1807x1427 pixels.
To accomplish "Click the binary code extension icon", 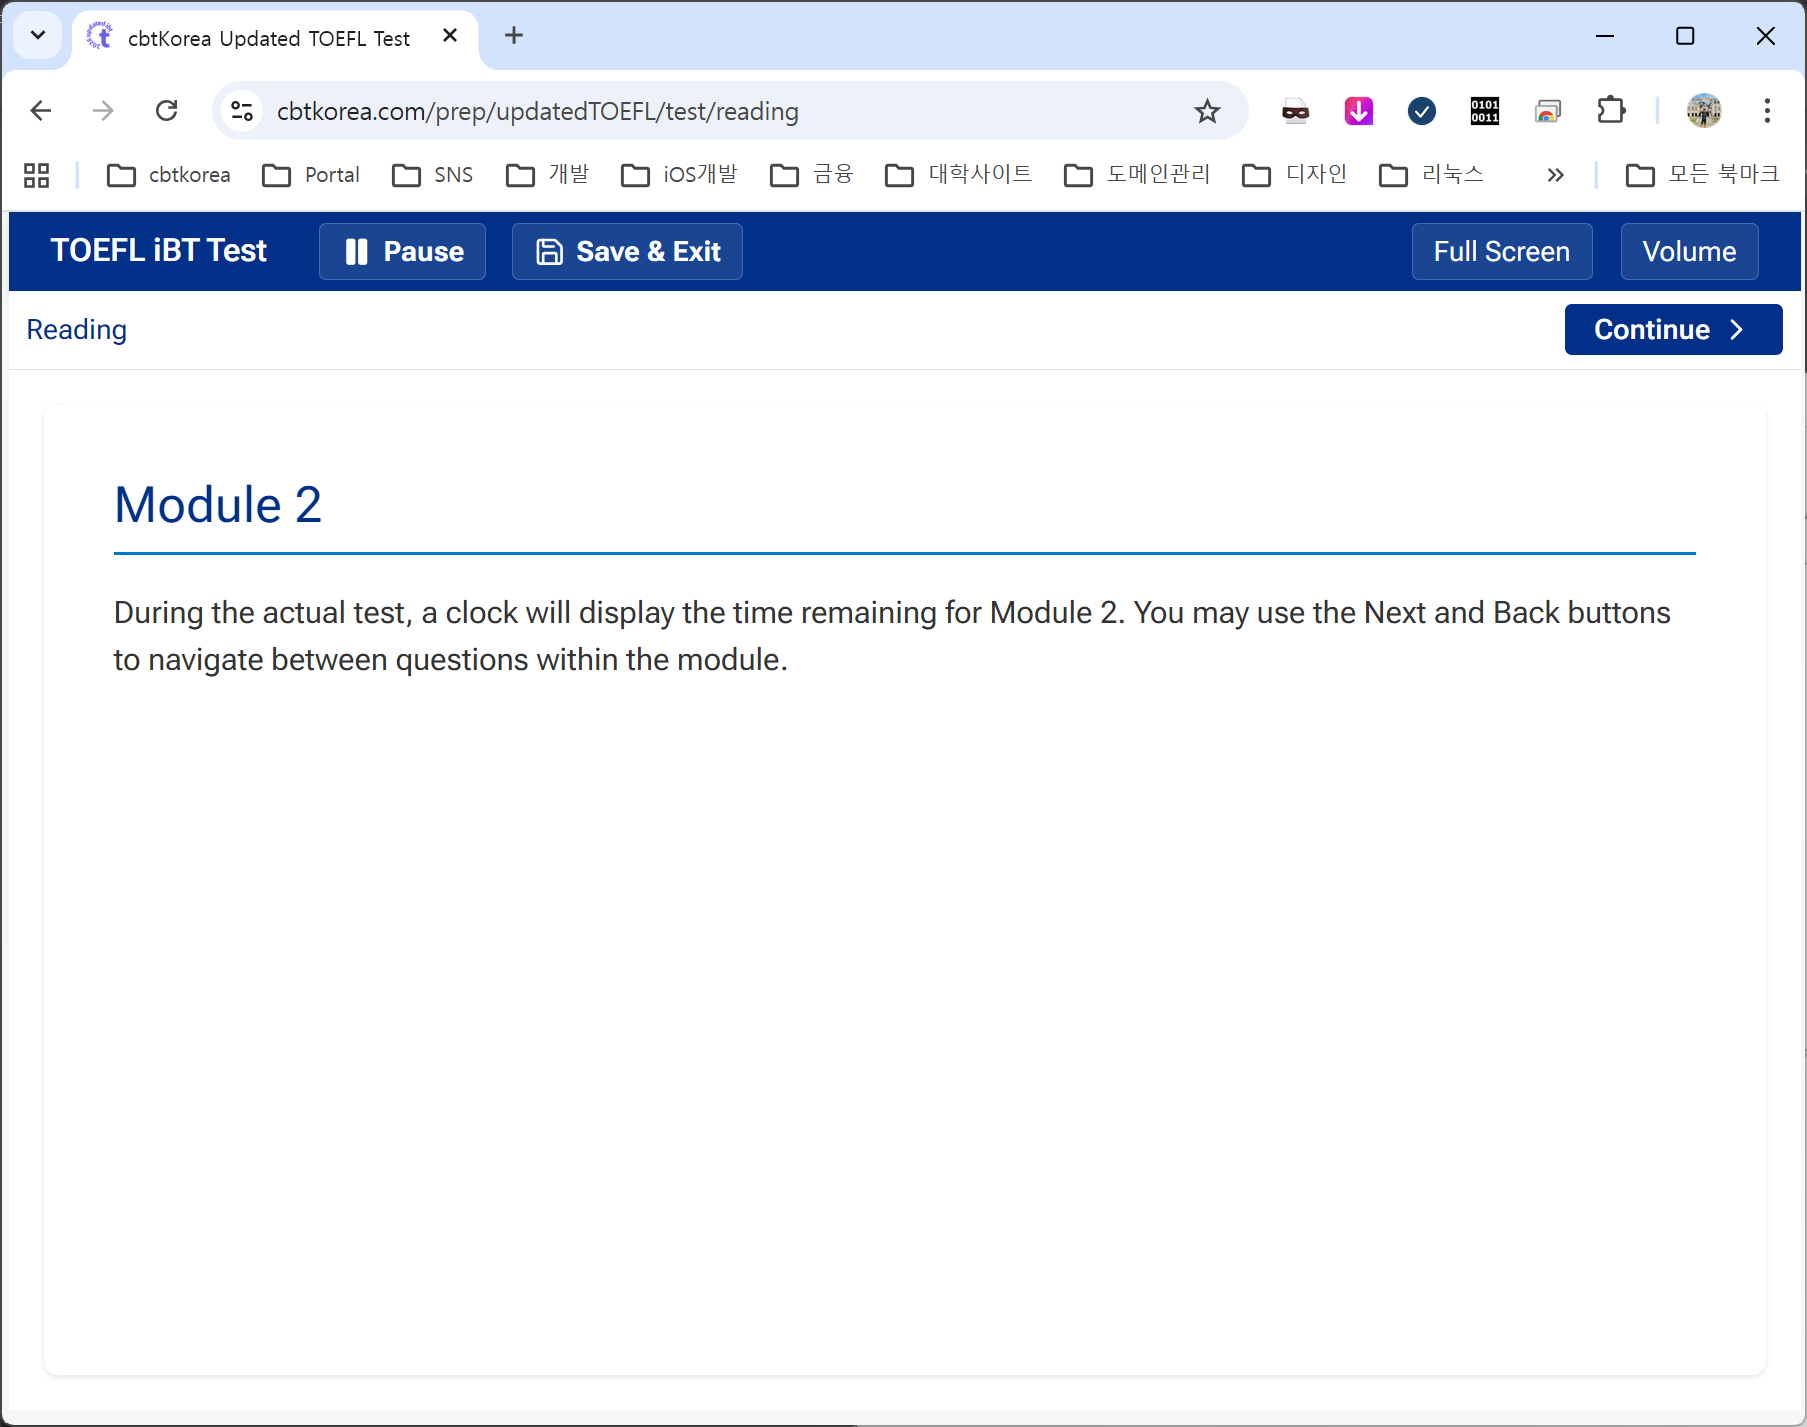I will [1484, 111].
